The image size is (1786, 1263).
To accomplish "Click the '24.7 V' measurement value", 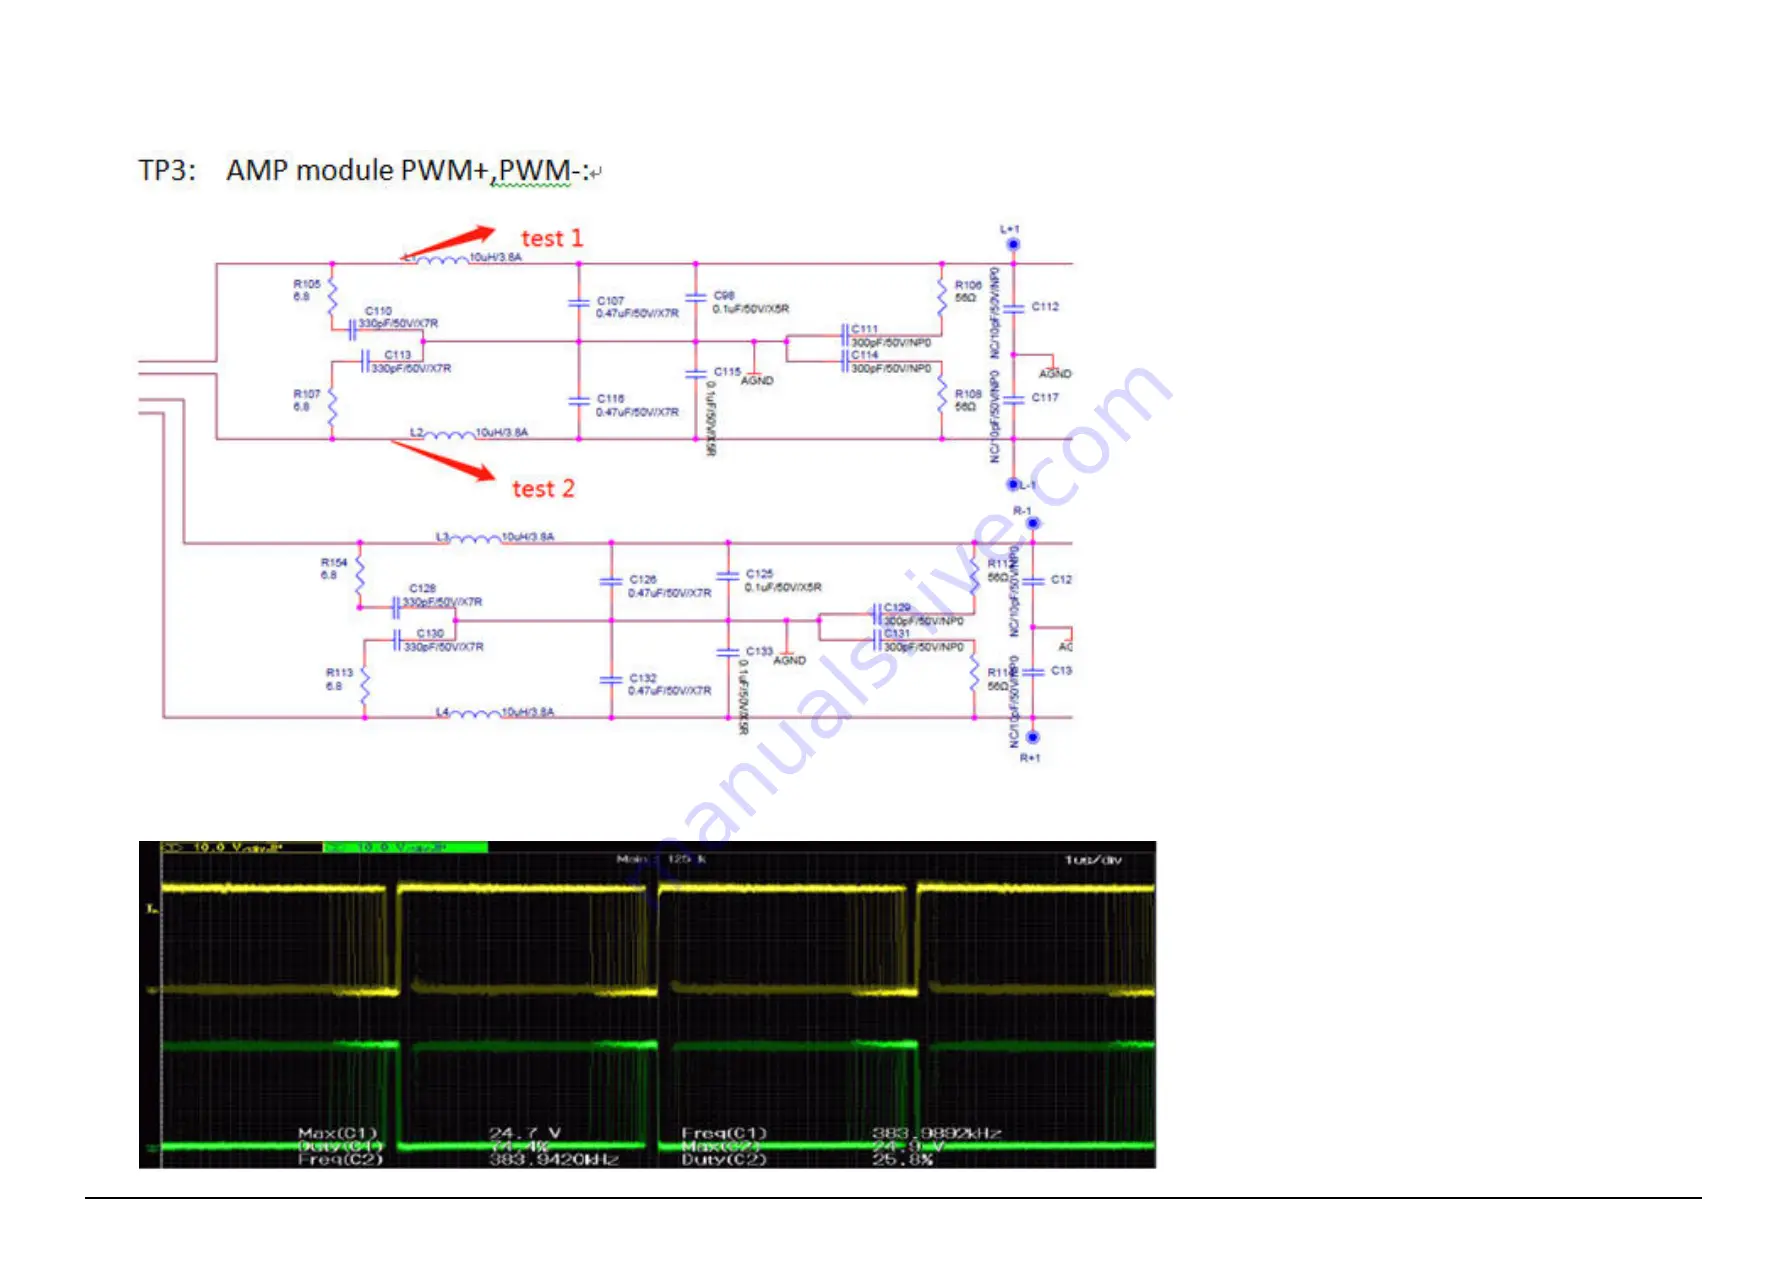I will coord(524,1133).
